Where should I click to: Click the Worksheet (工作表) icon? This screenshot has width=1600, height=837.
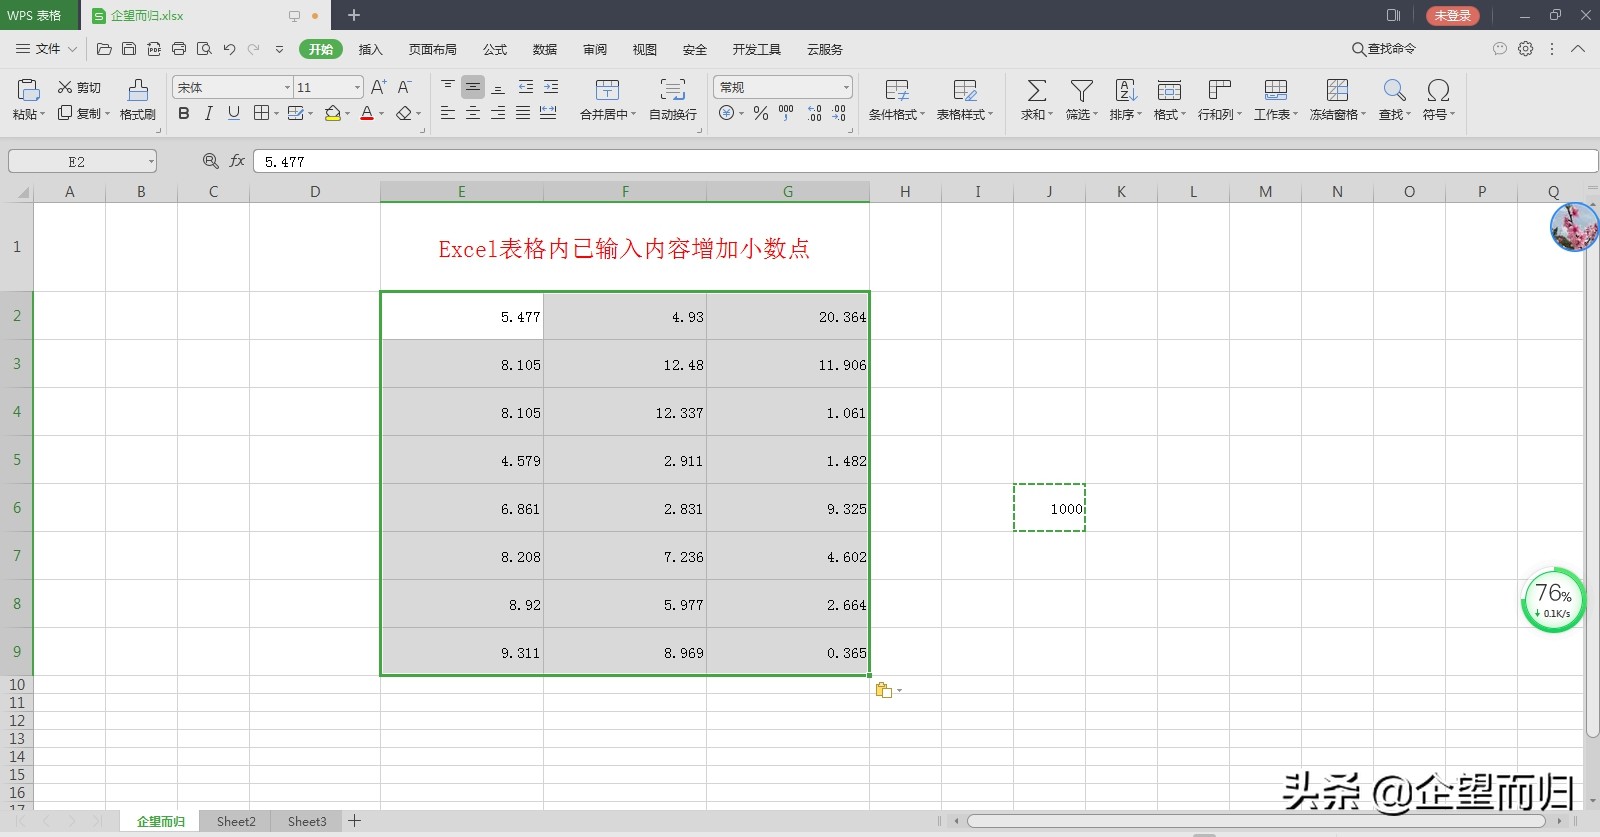click(x=1276, y=91)
